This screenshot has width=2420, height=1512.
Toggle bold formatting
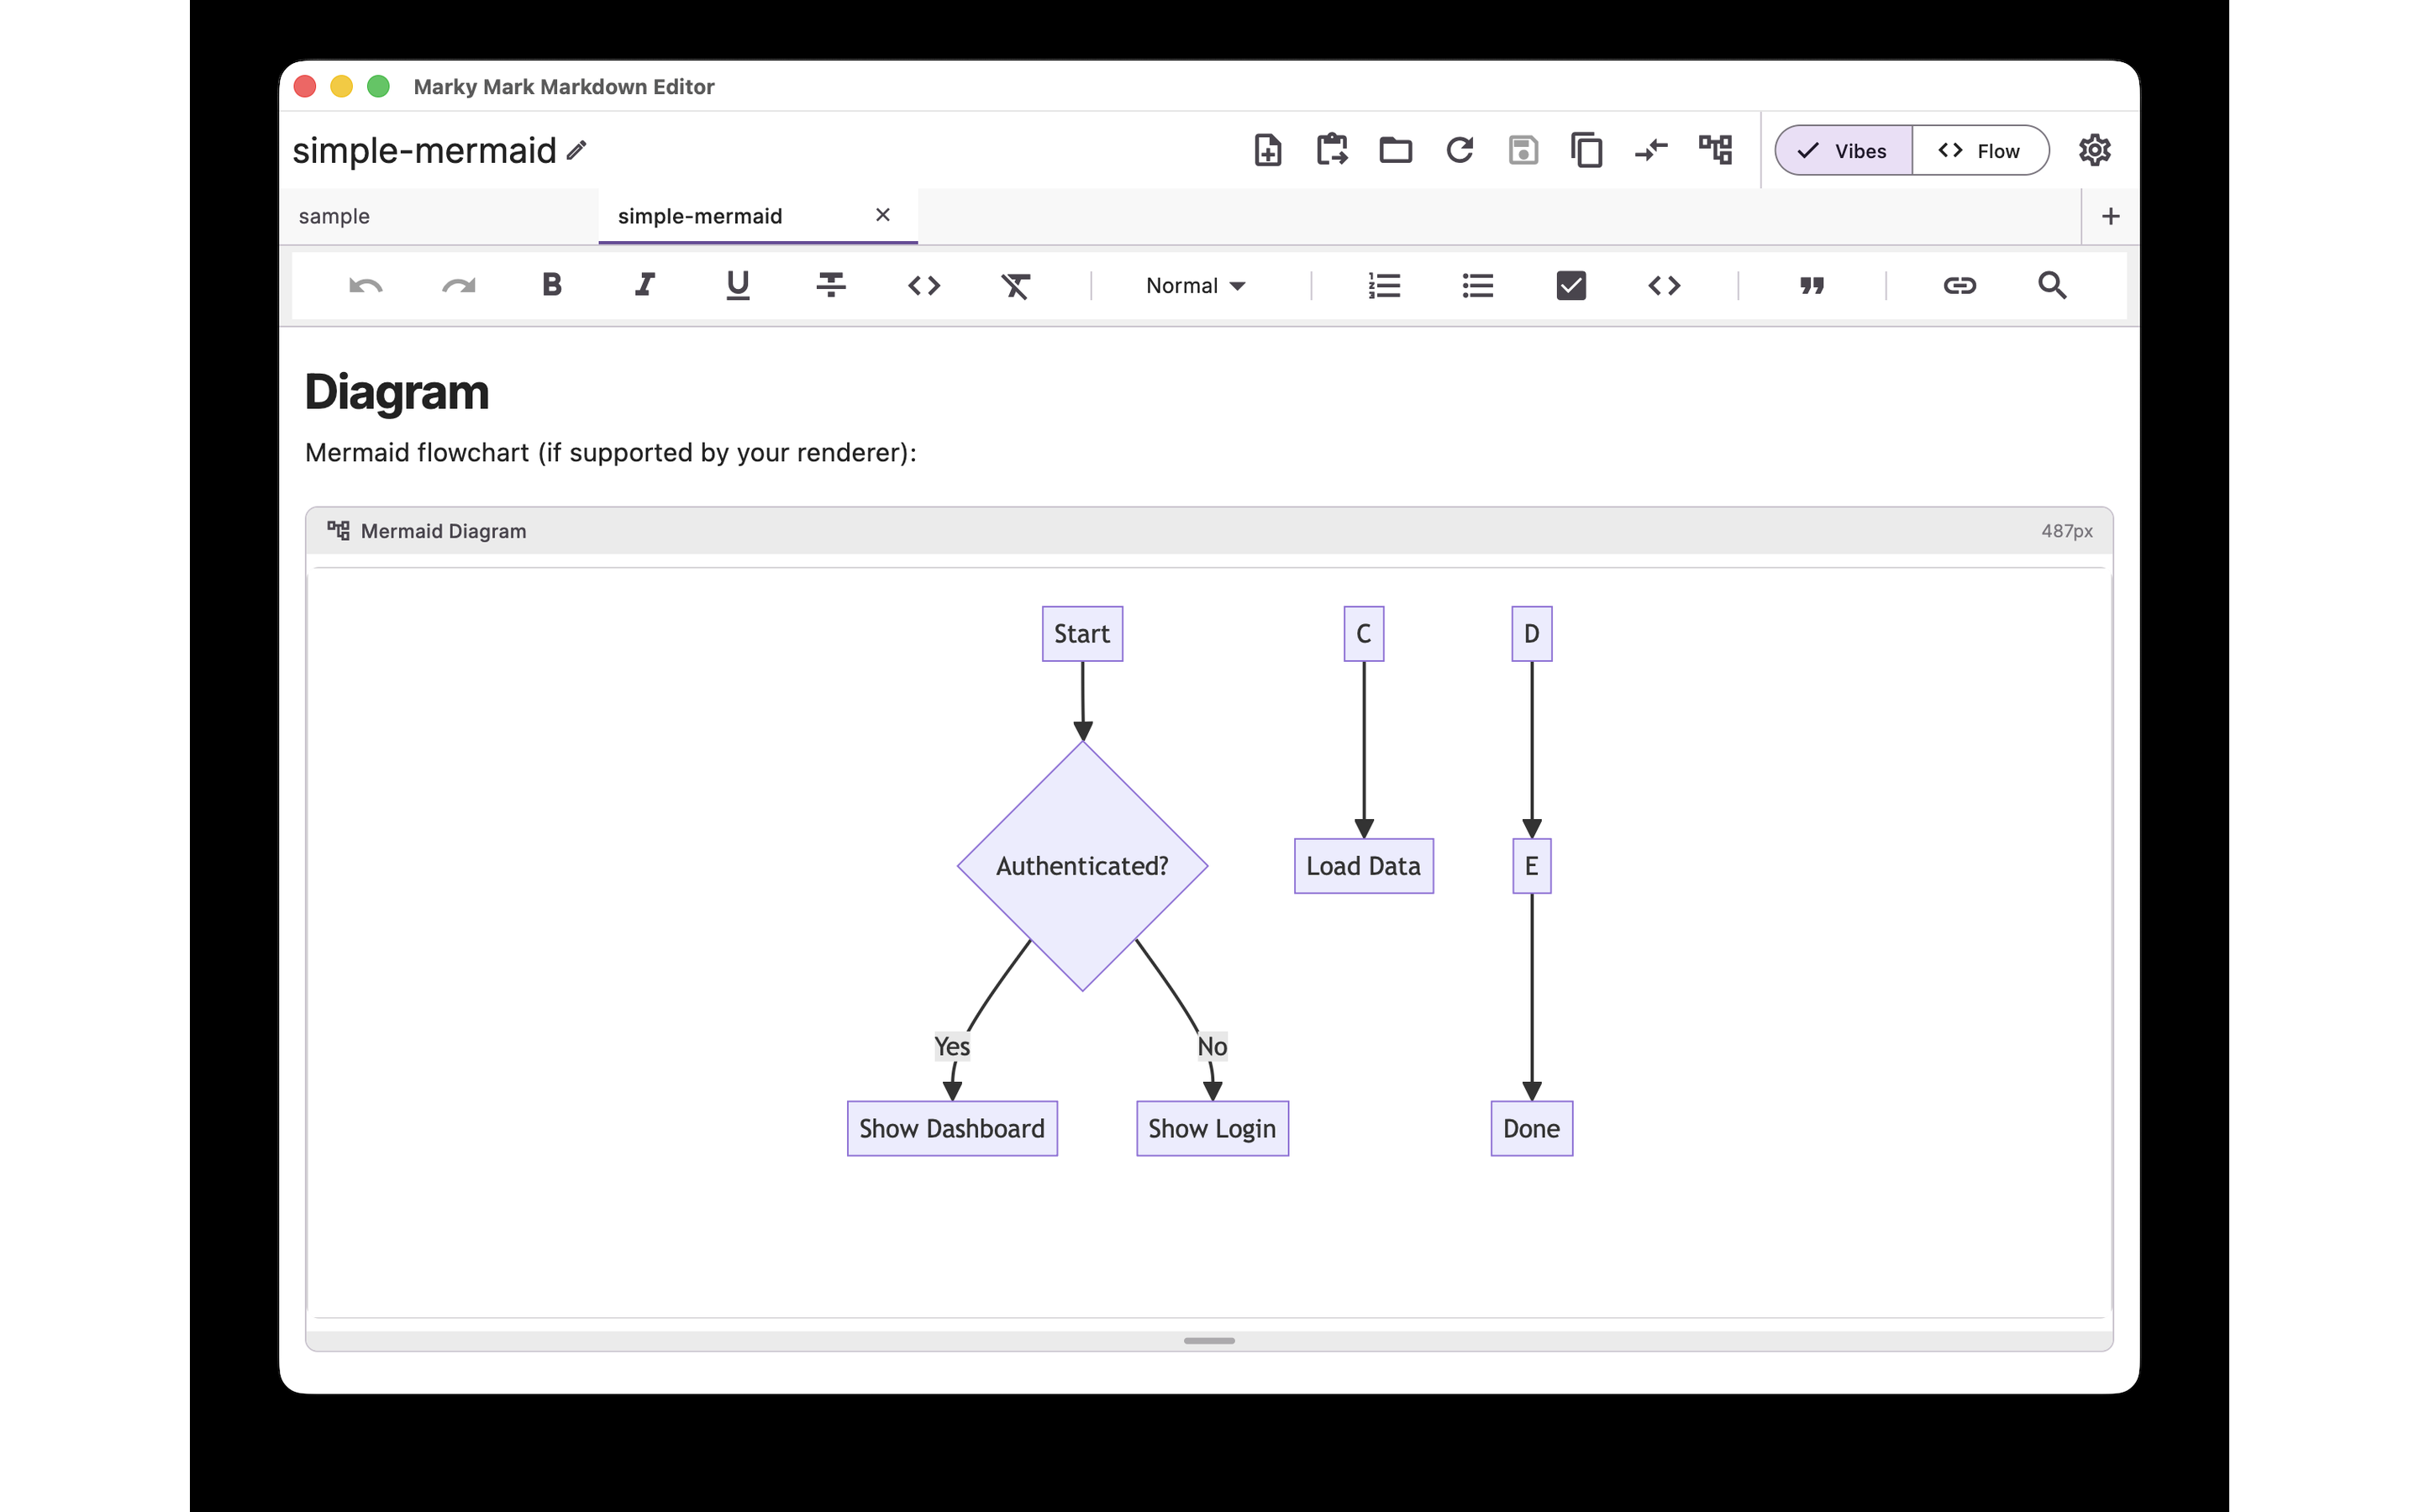(551, 285)
